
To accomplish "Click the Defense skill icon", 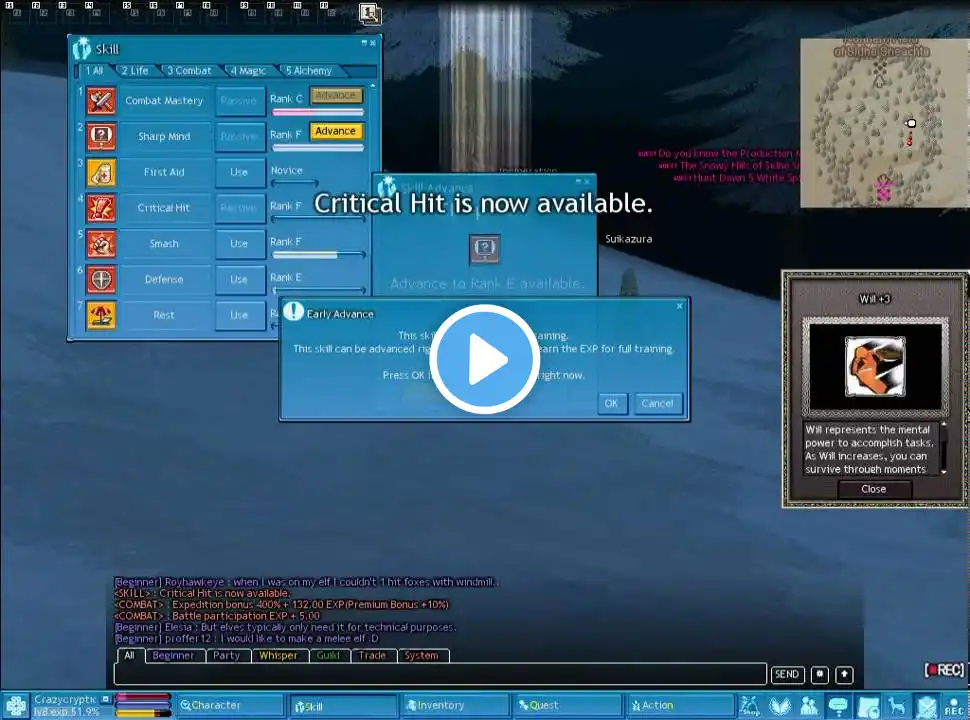I will 101,280.
